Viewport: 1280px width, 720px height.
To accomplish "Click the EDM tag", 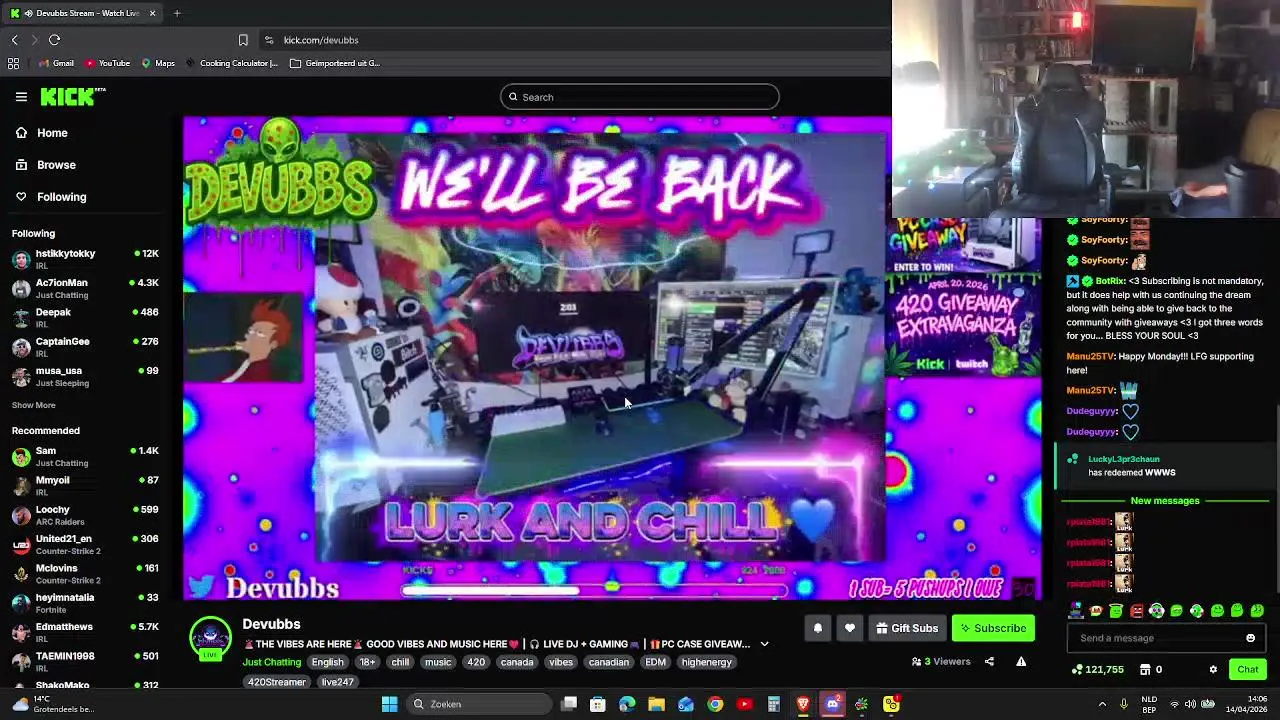I will pos(655,662).
